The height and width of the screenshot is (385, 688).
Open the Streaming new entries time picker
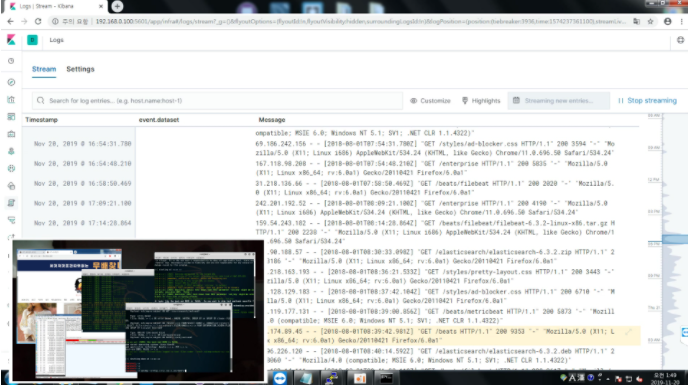[x=559, y=101]
